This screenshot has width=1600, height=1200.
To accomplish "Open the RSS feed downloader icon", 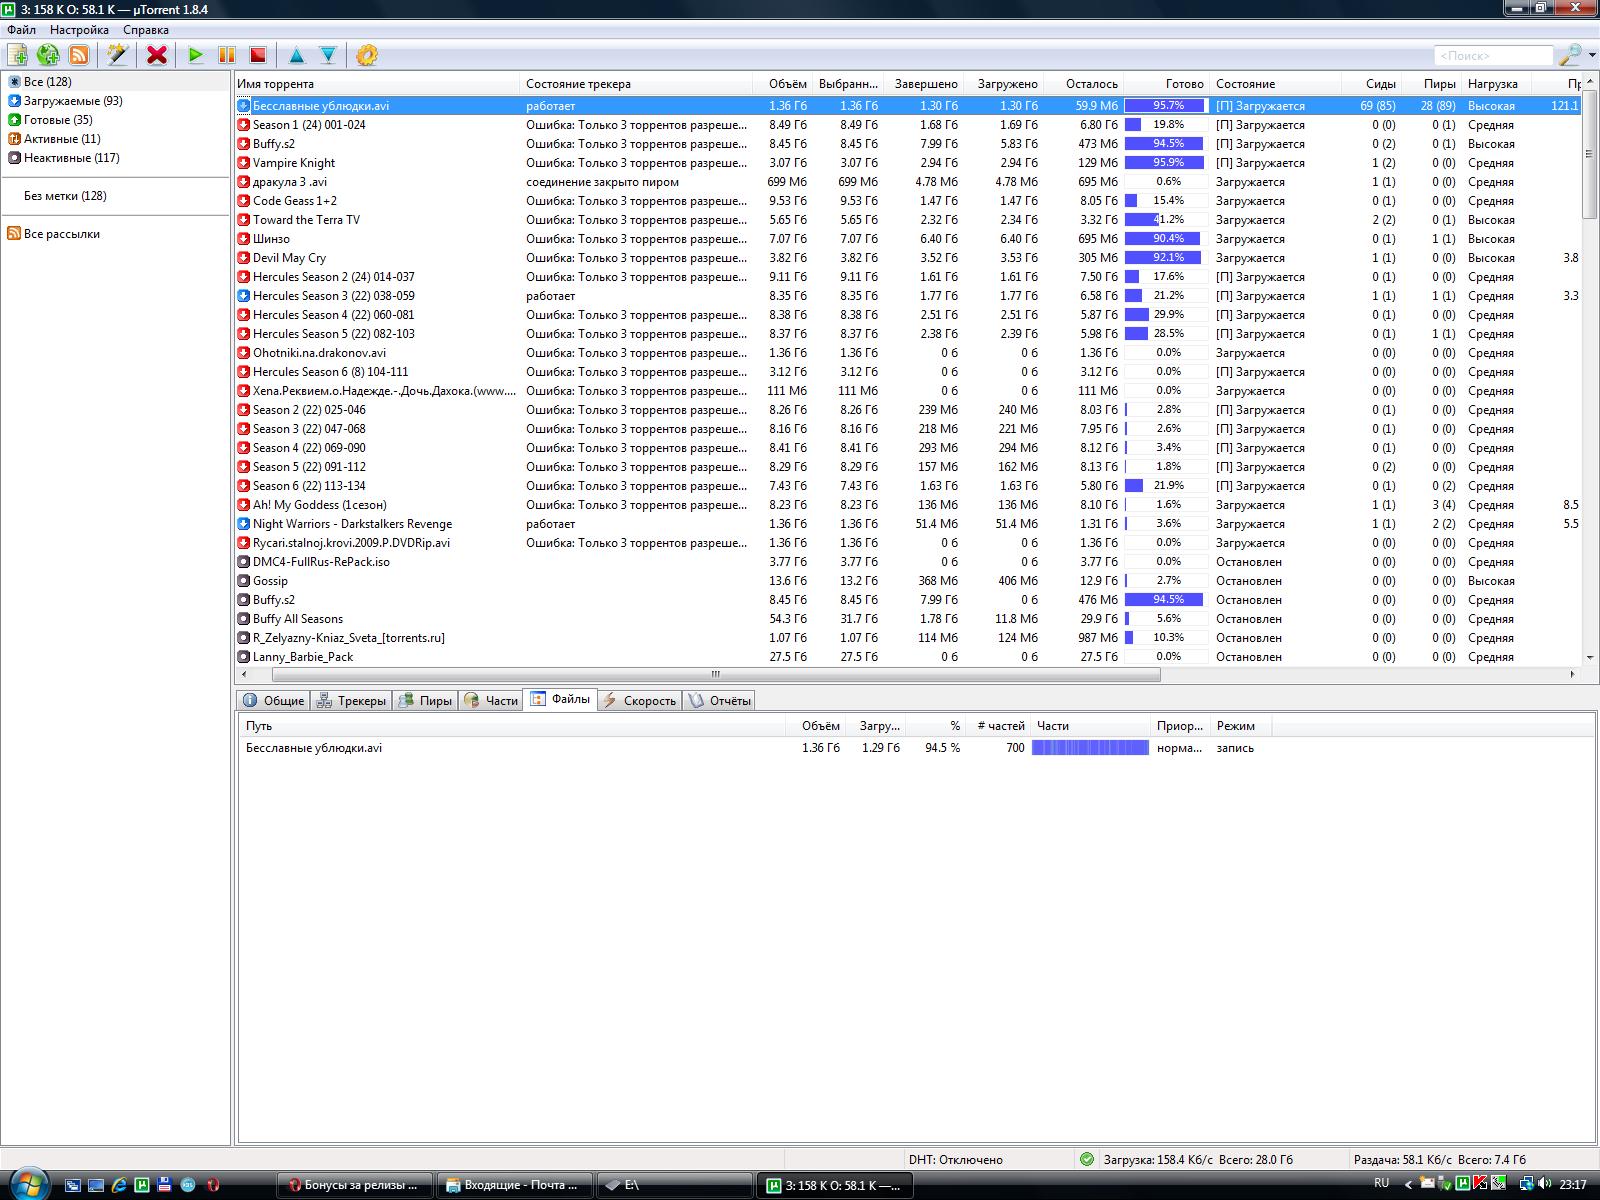I will pyautogui.click(x=78, y=55).
